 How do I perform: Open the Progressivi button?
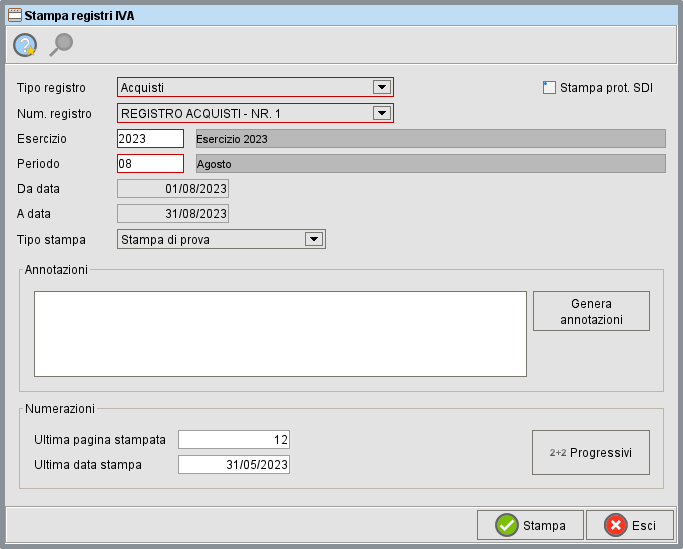point(591,452)
